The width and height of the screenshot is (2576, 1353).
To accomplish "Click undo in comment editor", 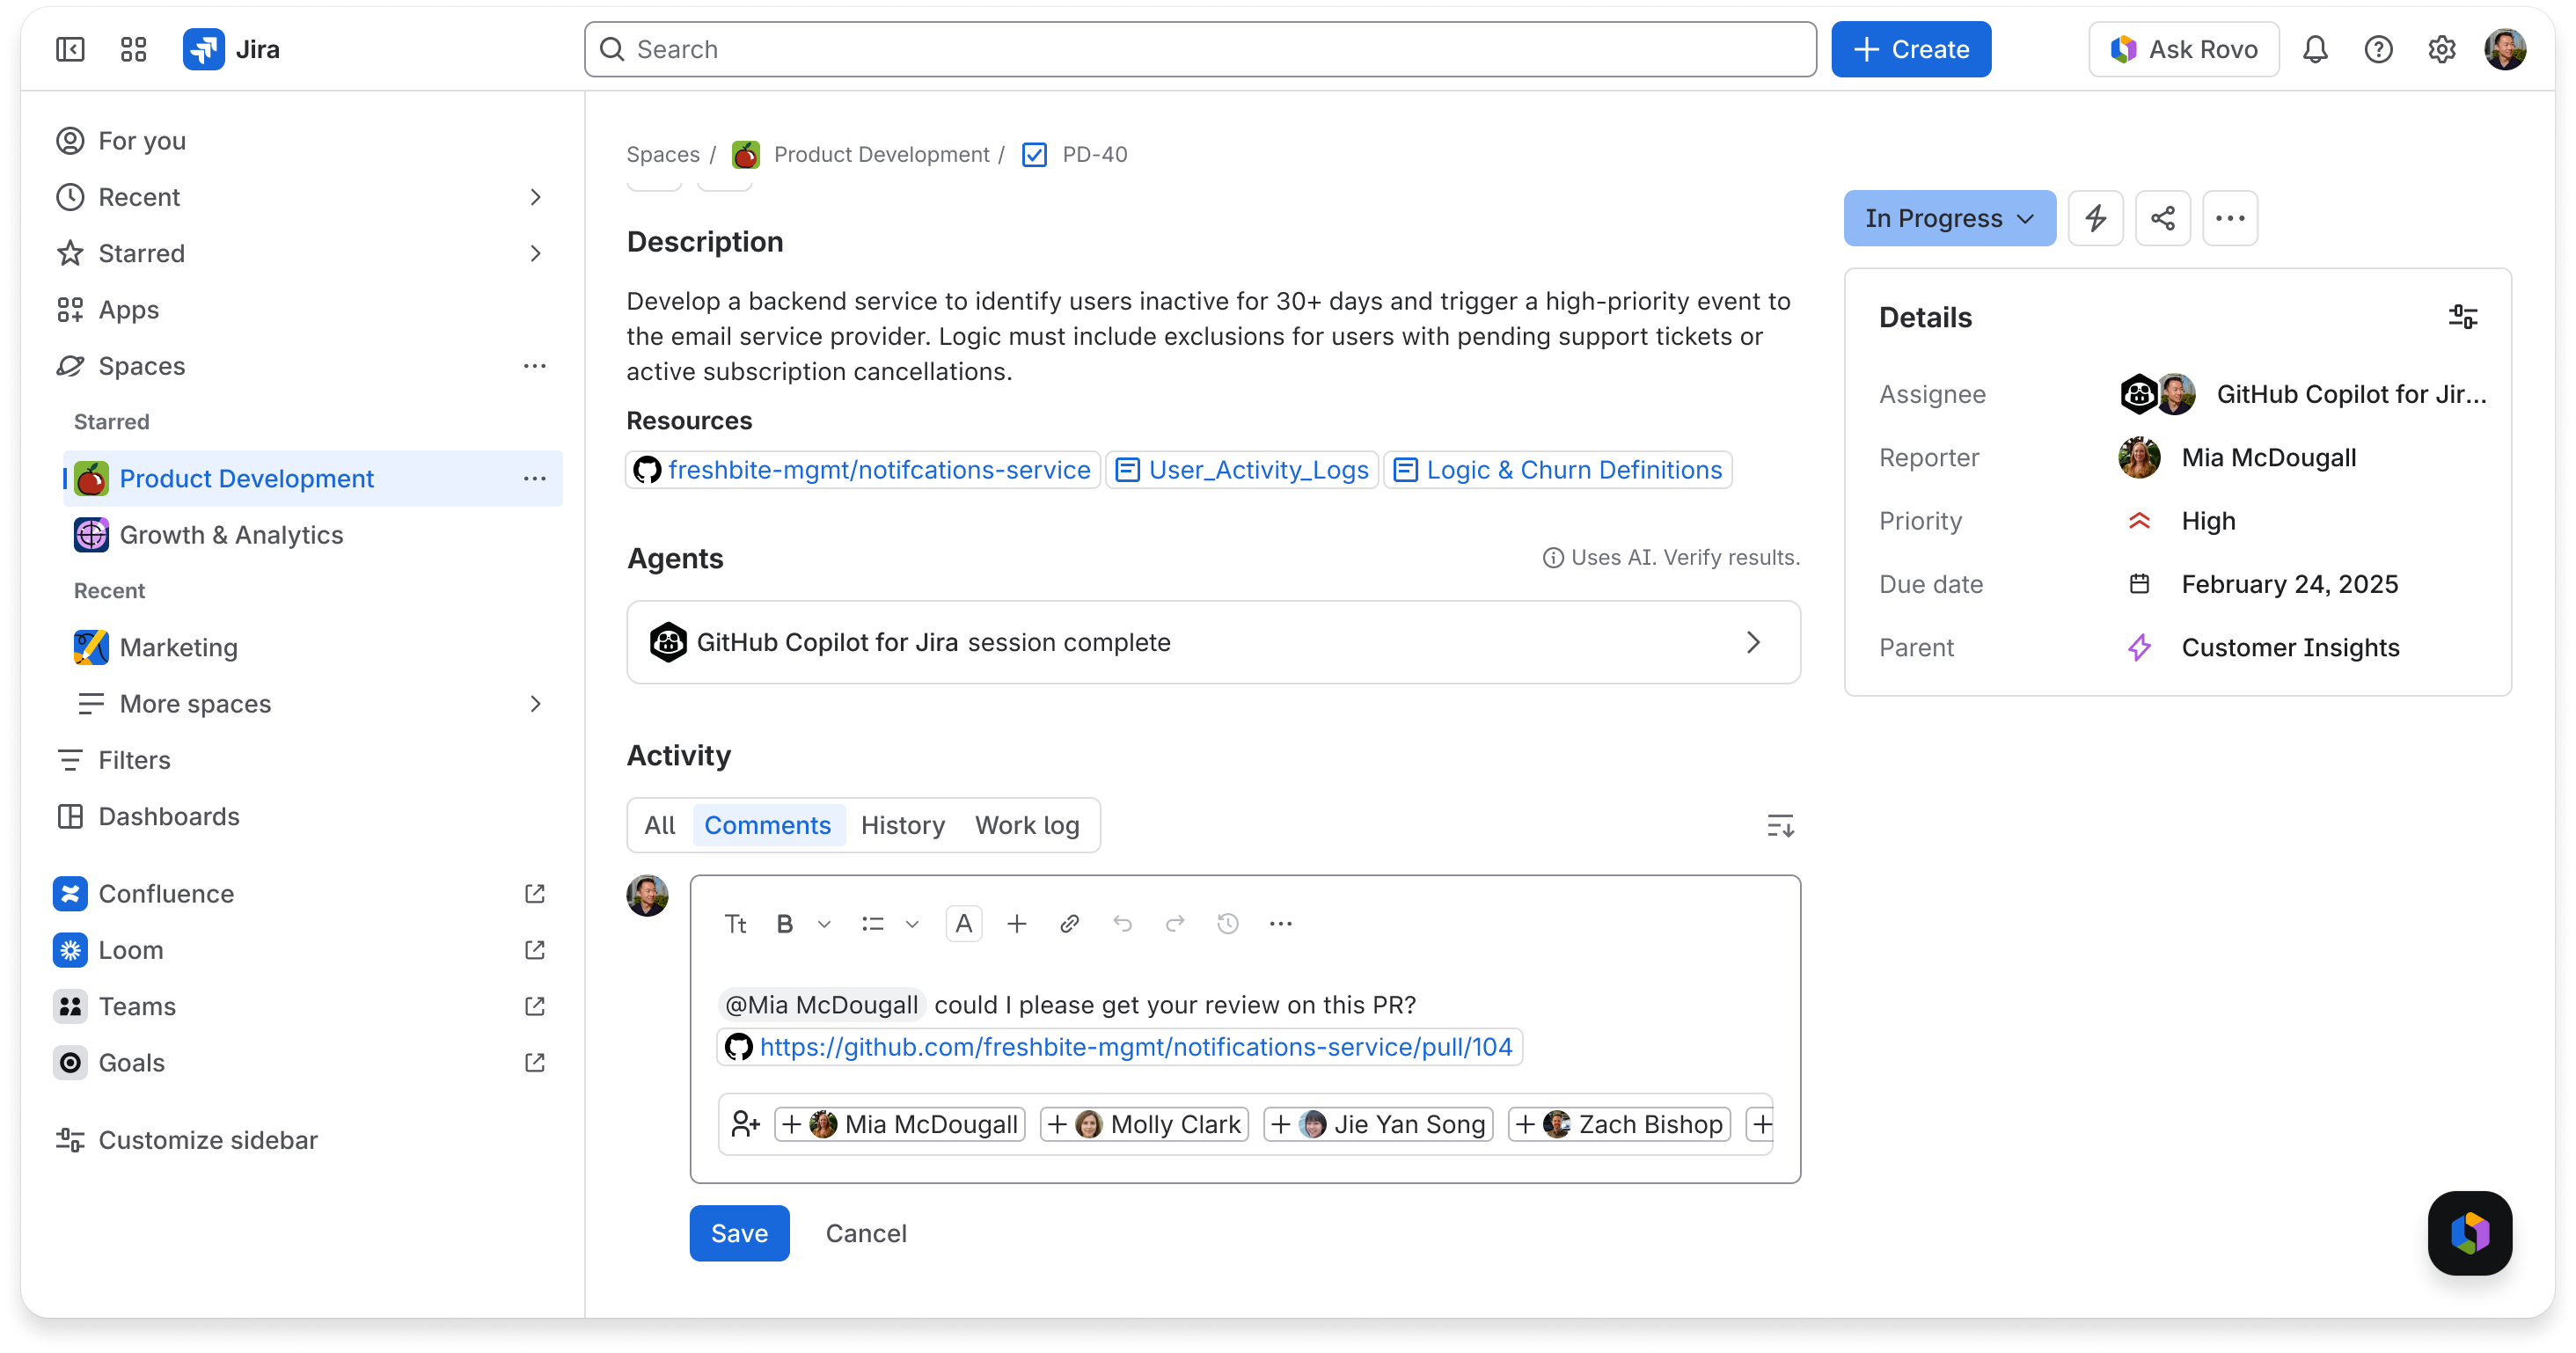I will coord(1122,924).
